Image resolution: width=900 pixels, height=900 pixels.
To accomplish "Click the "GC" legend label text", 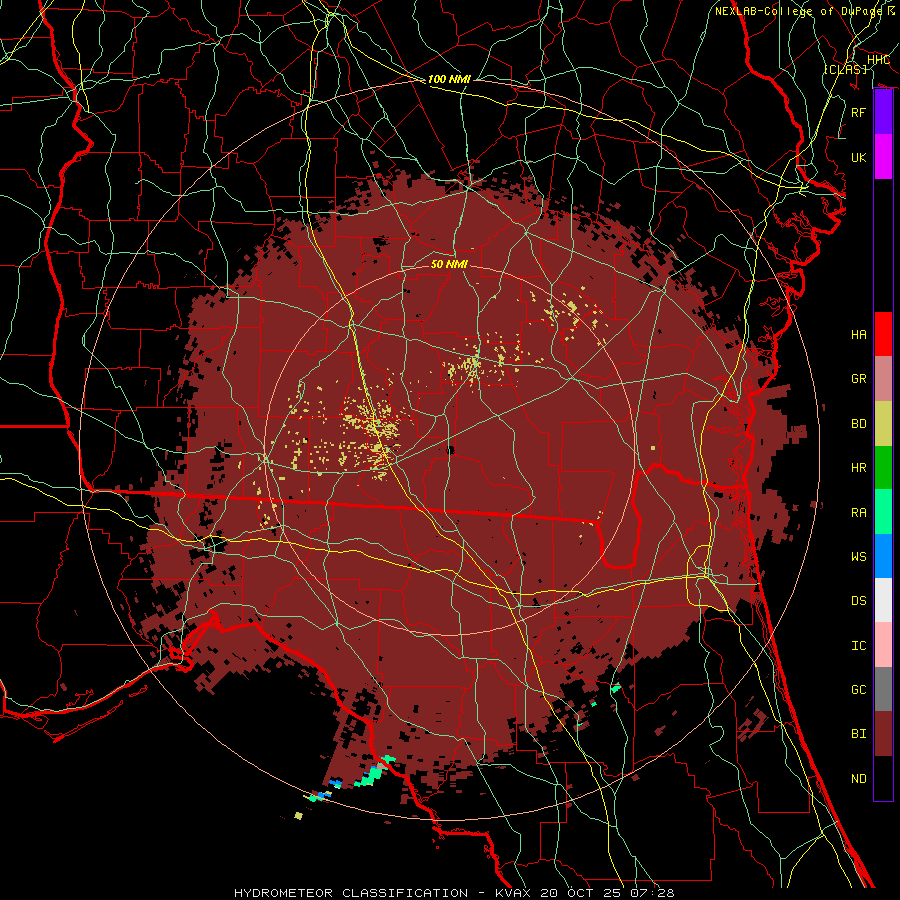I will point(858,689).
